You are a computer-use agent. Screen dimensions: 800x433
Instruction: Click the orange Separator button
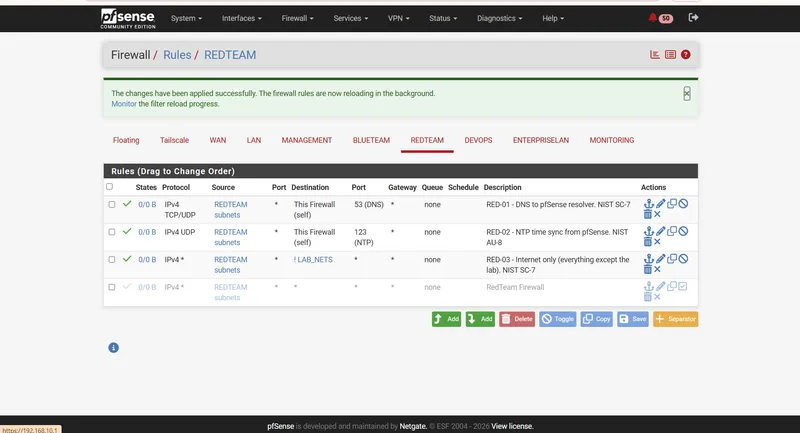[676, 319]
